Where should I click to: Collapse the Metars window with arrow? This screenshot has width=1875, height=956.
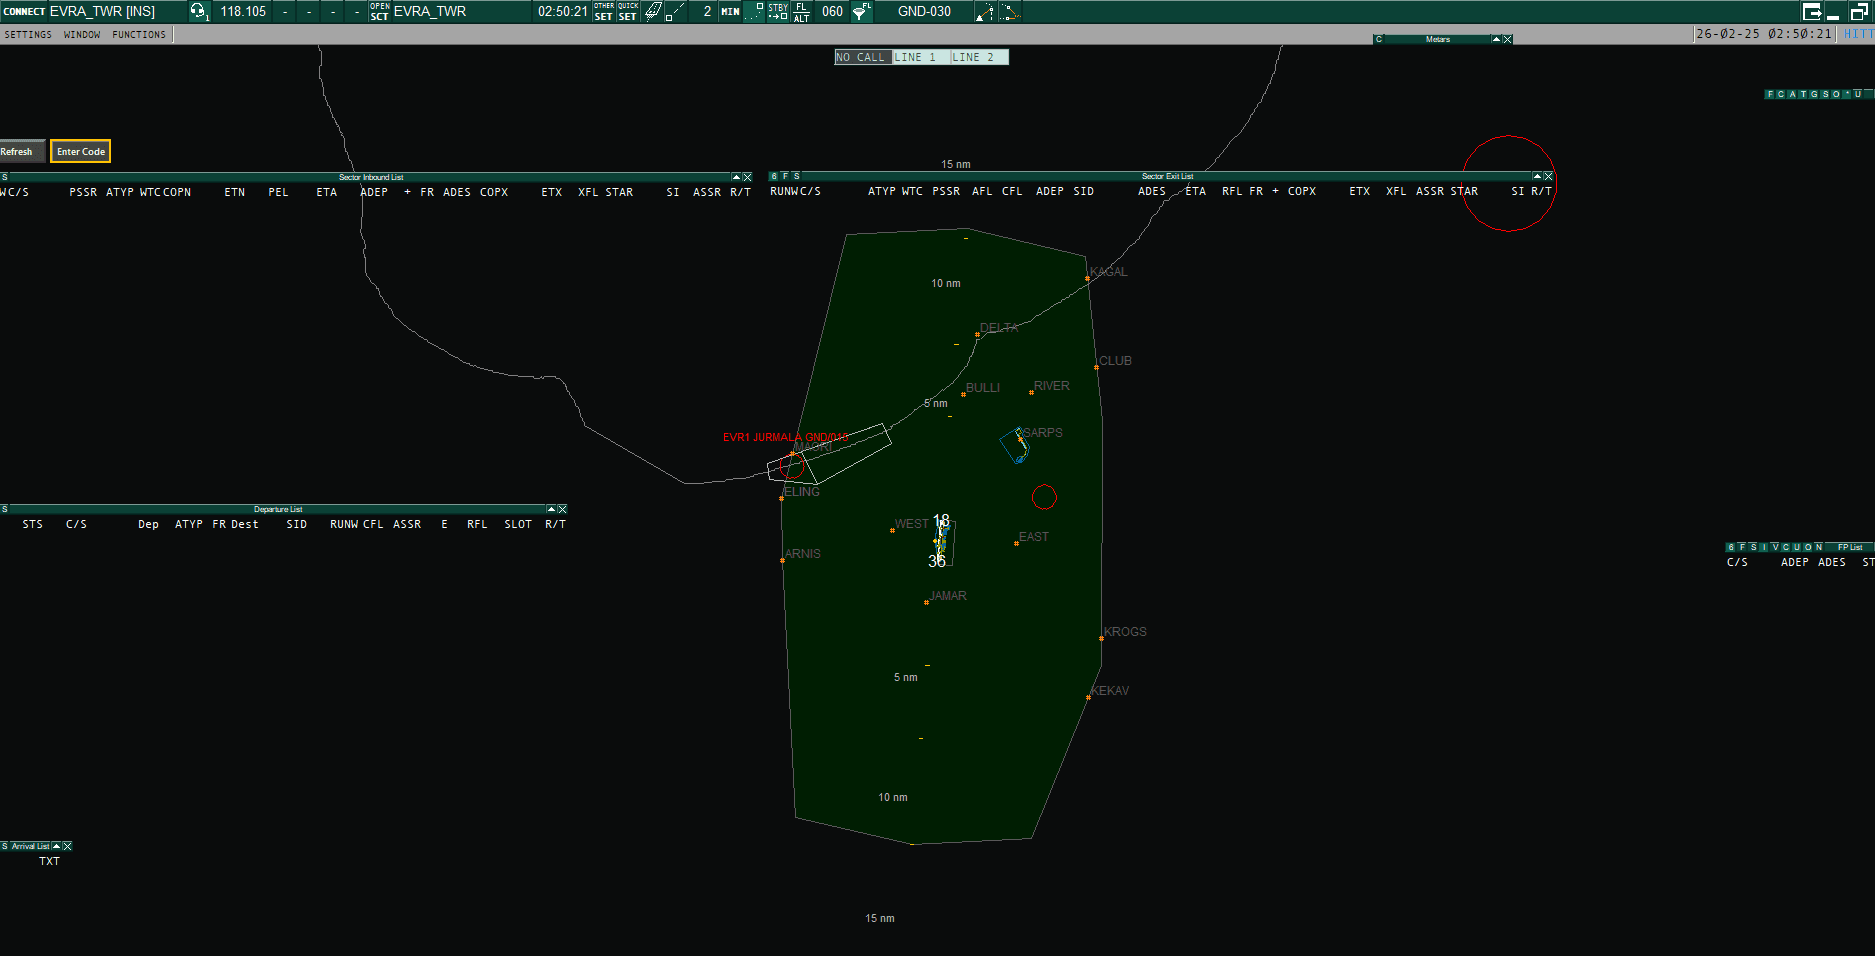pos(1496,39)
